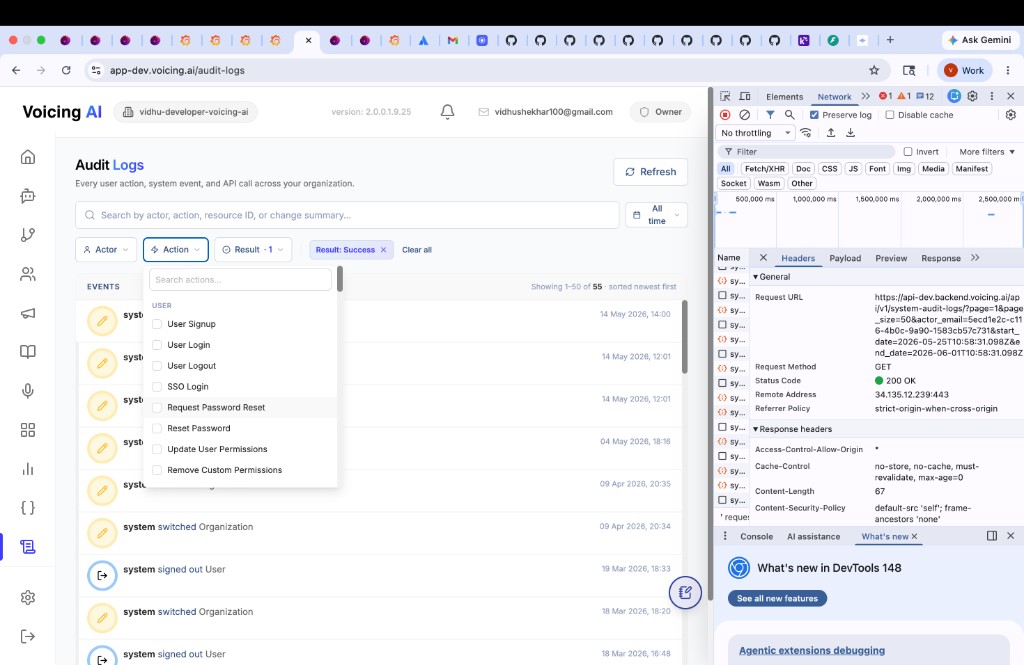Open the Home icon in left sidebar
1024x665 pixels.
(27, 157)
